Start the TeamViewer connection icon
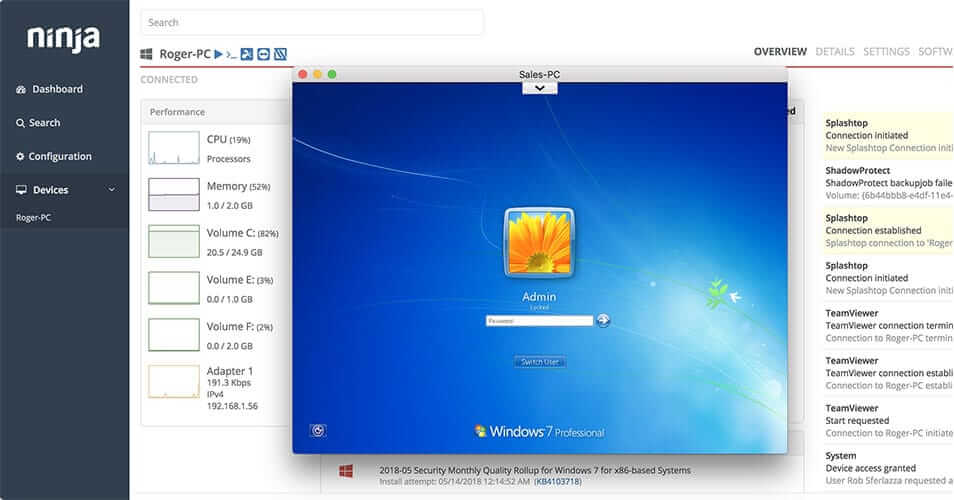The width and height of the screenshot is (954, 500). coord(263,54)
